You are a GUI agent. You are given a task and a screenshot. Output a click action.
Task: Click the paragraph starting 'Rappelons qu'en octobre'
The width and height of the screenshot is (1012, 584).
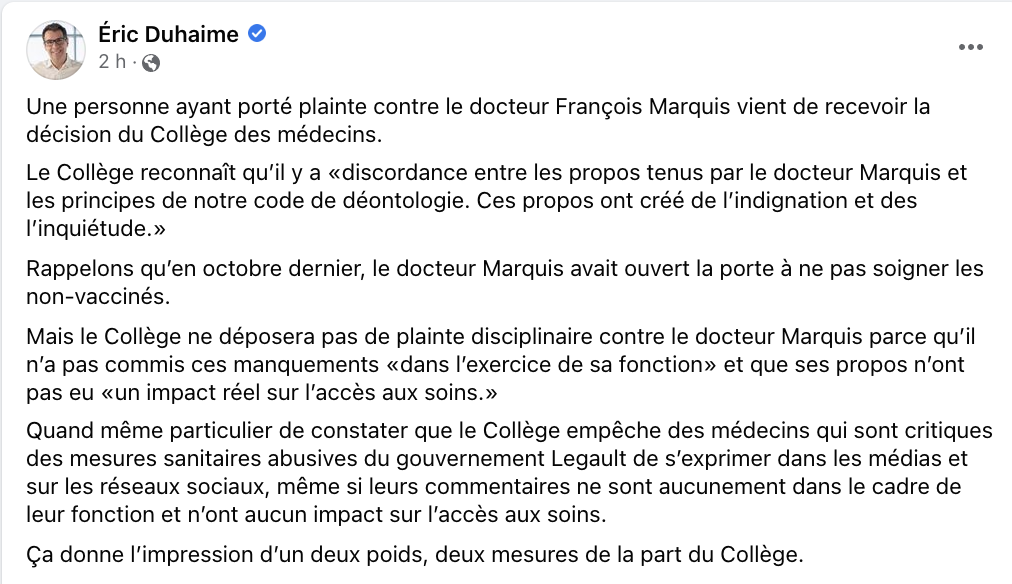pos(505,282)
